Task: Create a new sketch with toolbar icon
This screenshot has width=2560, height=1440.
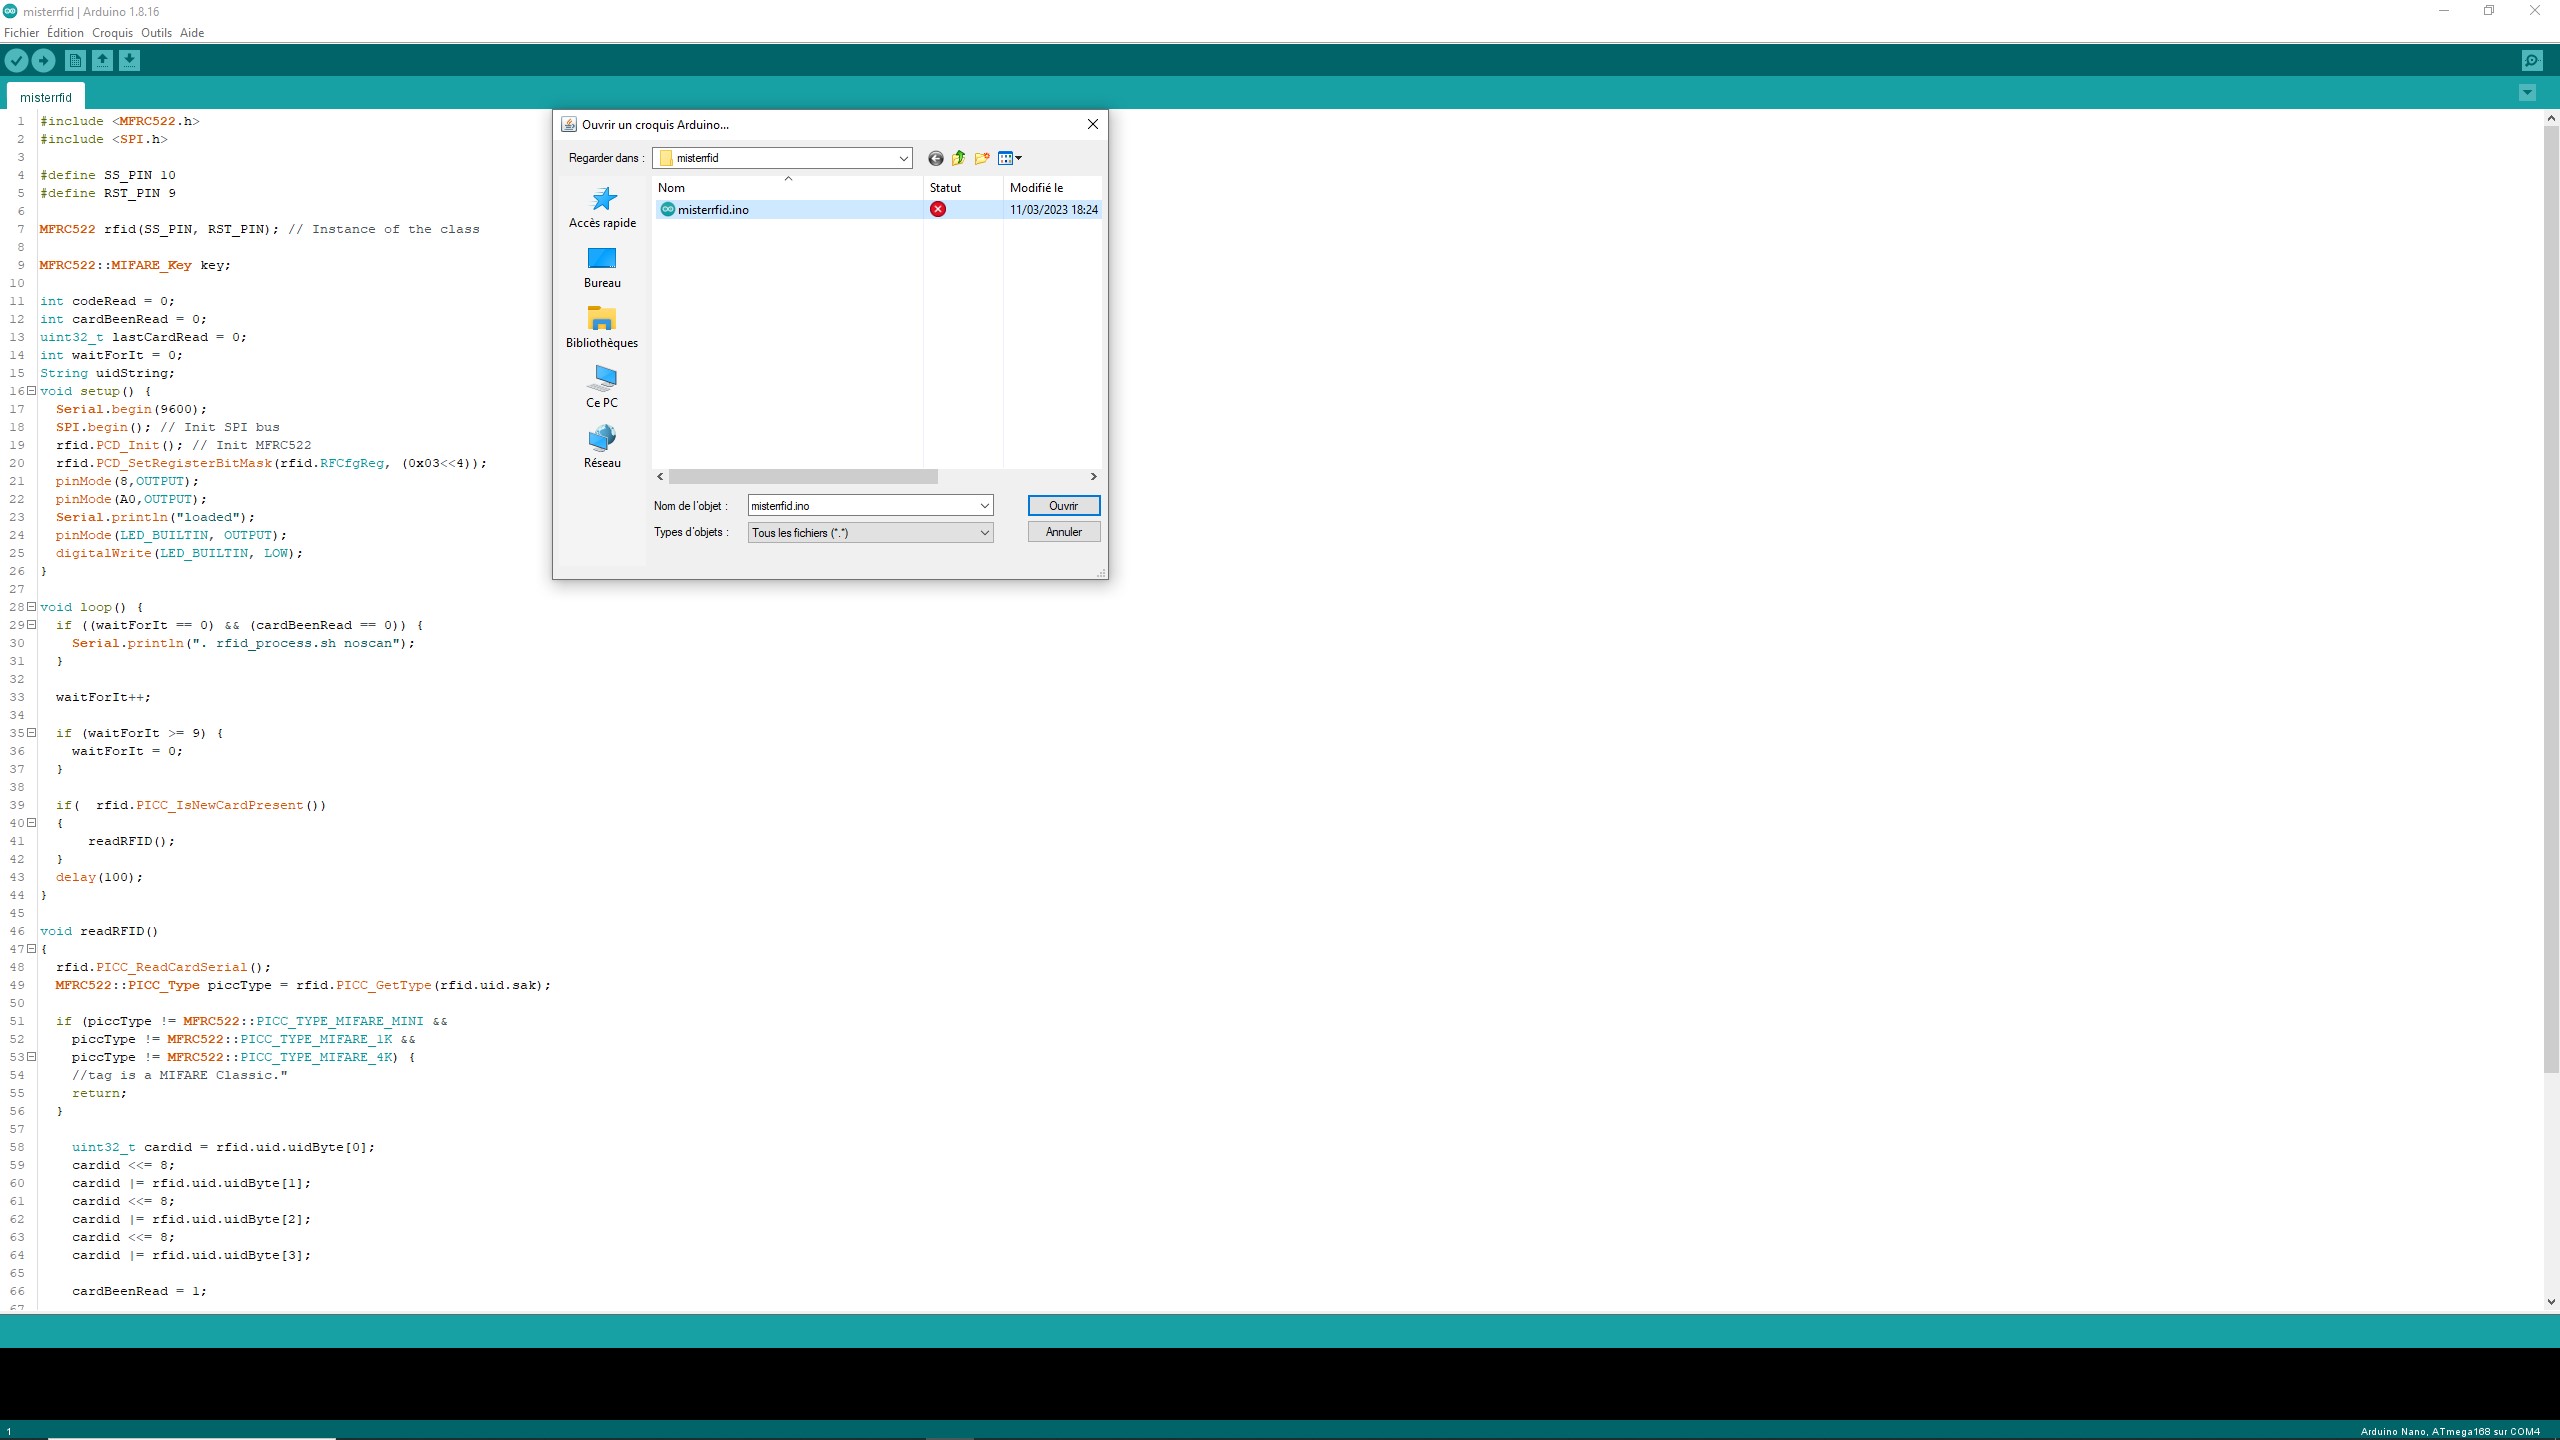Action: point(75,61)
